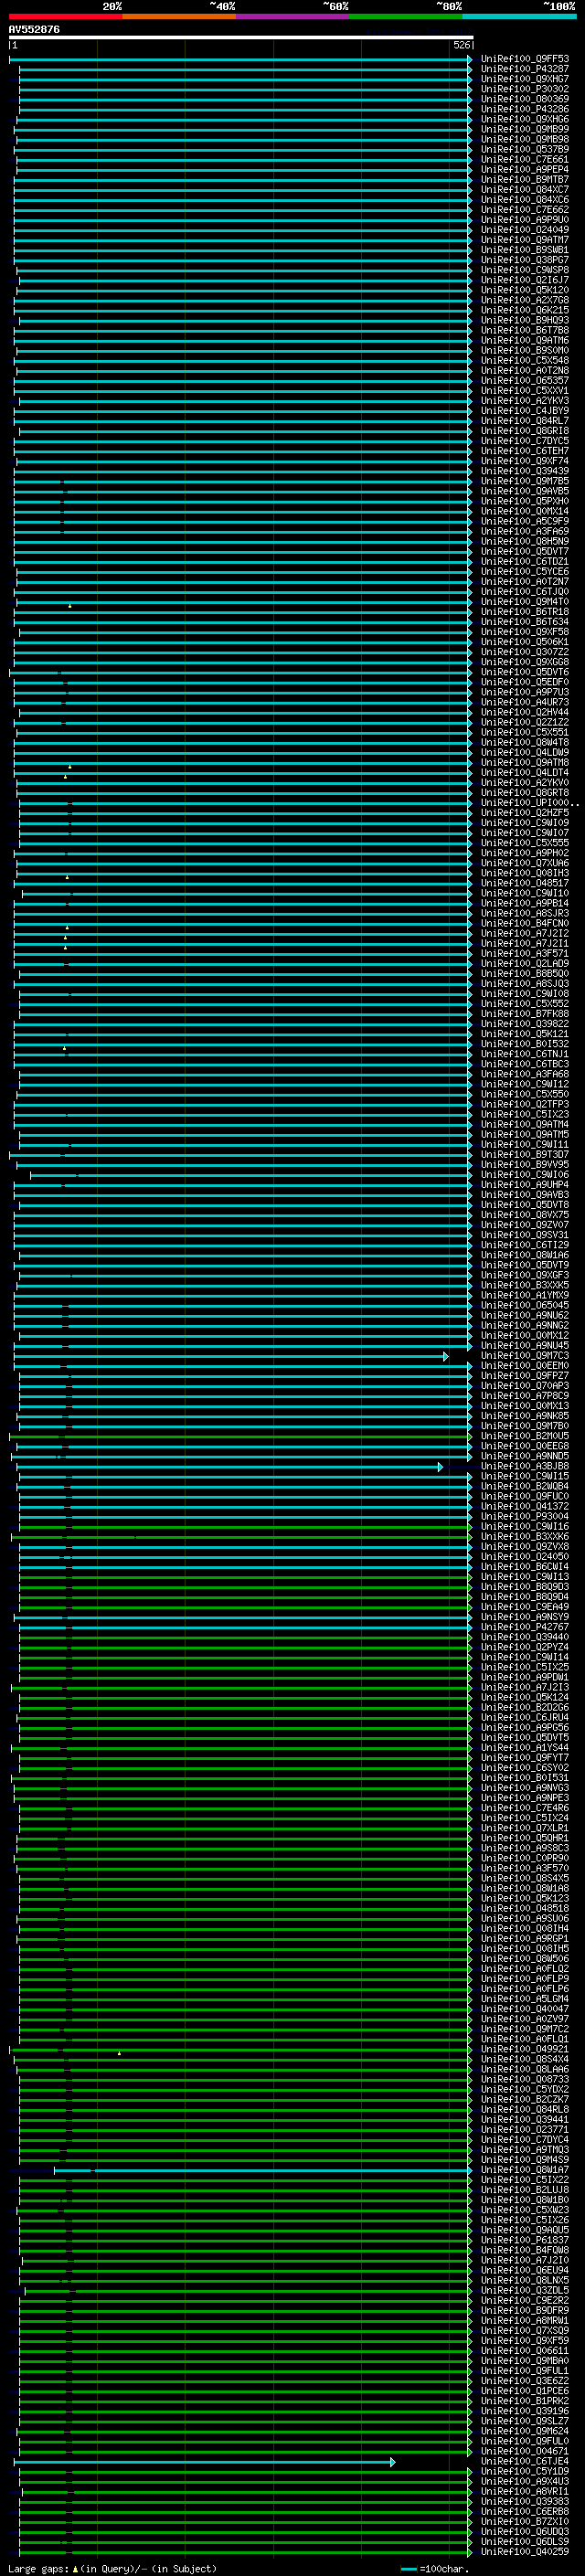585x2576 pixels.
Task: Click the orange ~40% identity legend segment
Action: 179,16
